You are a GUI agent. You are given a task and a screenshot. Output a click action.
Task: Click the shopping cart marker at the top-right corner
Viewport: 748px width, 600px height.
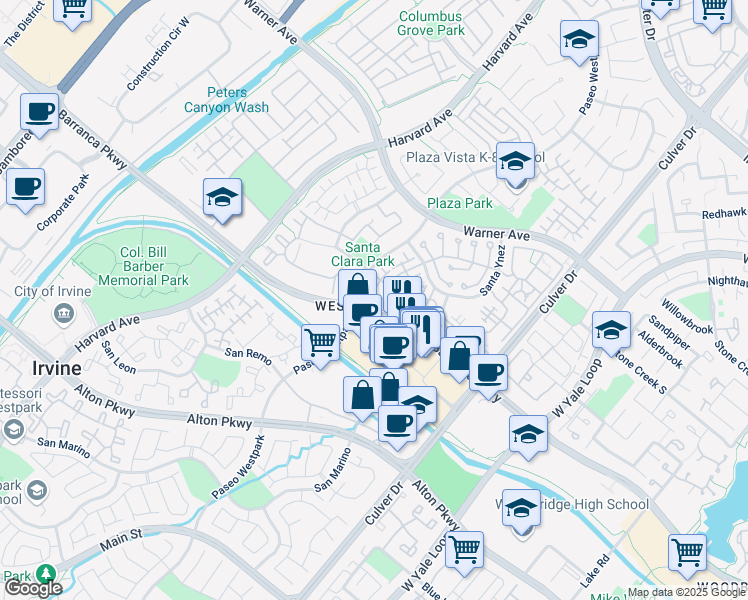(x=712, y=12)
